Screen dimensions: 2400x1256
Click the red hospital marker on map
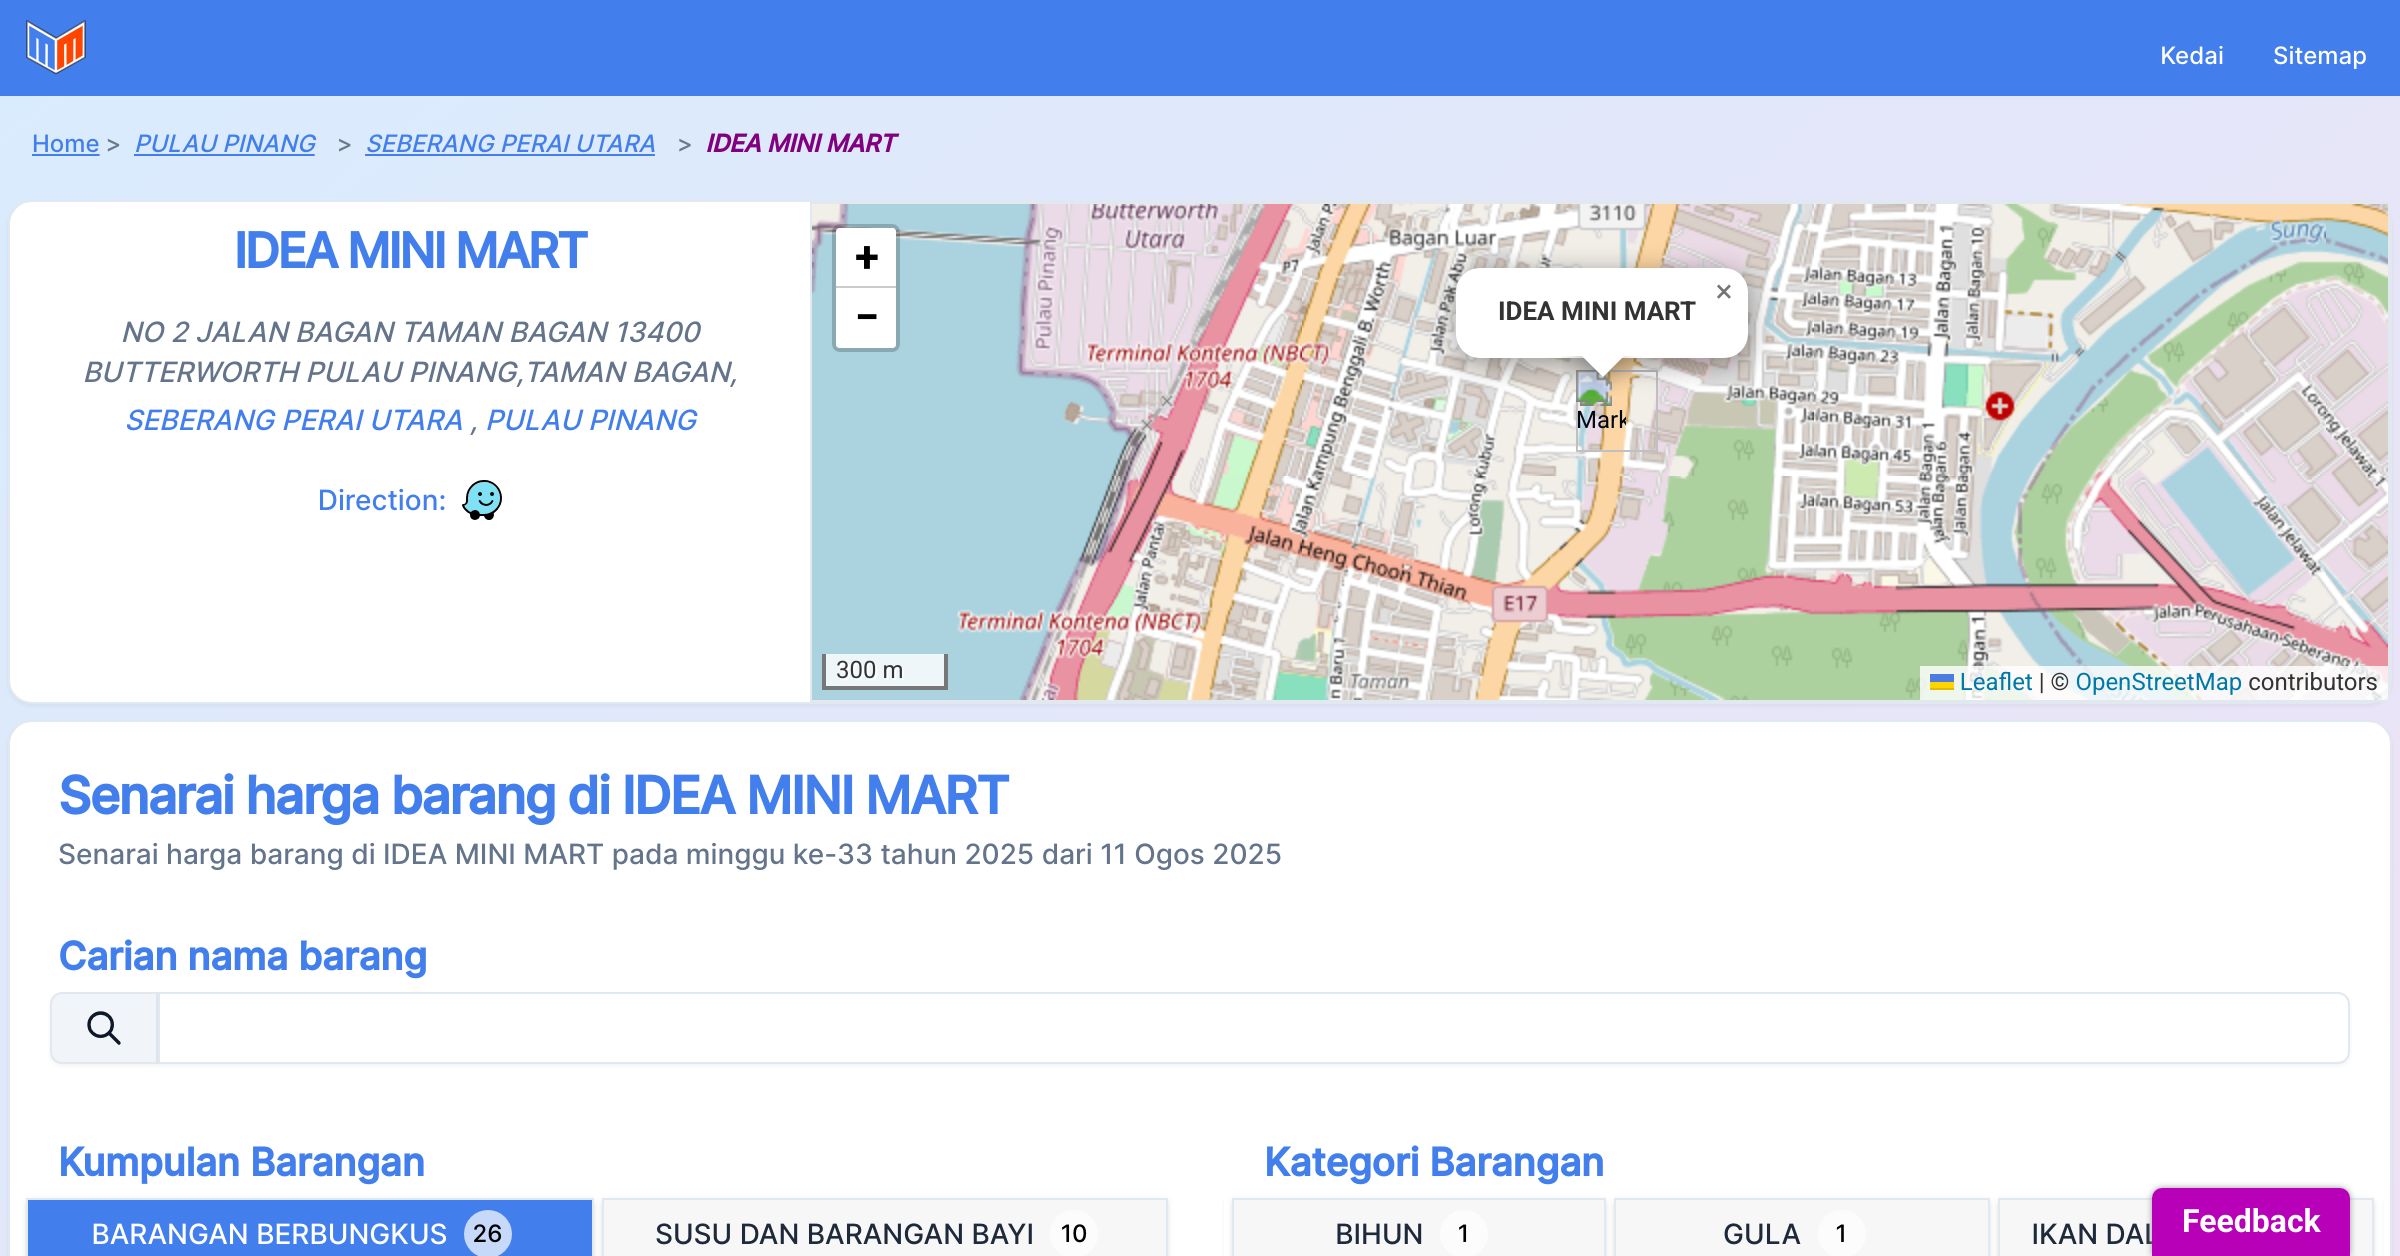click(x=1999, y=406)
